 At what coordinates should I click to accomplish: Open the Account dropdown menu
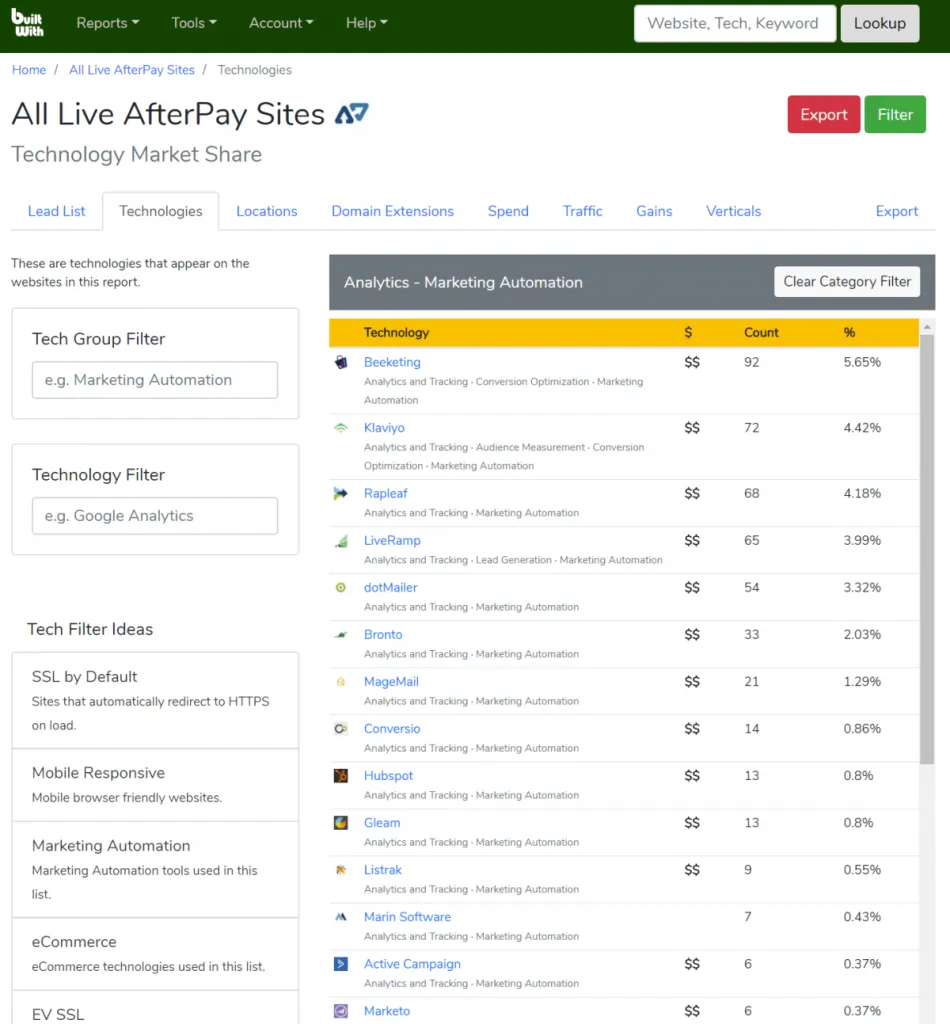[x=281, y=23]
